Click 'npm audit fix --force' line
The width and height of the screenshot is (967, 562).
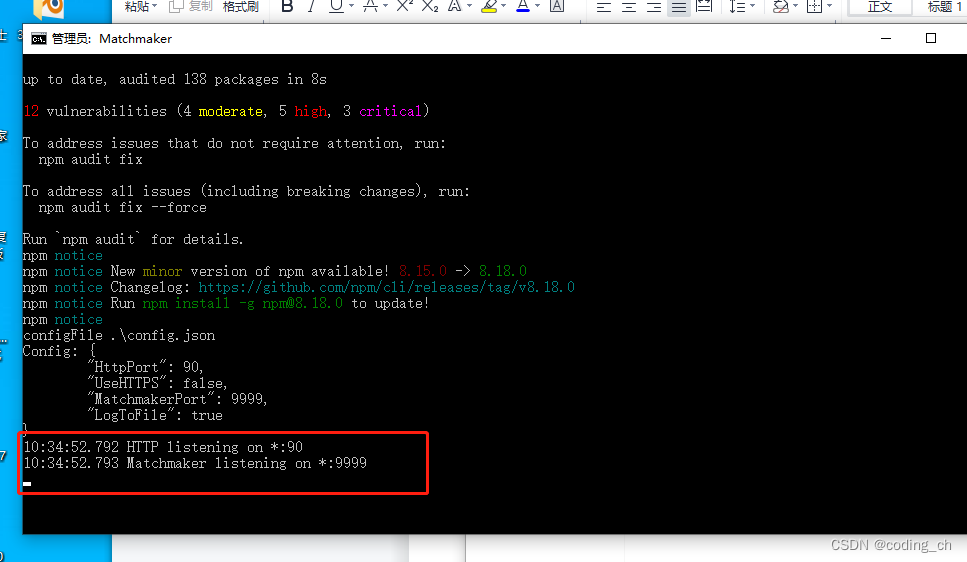[x=122, y=208]
